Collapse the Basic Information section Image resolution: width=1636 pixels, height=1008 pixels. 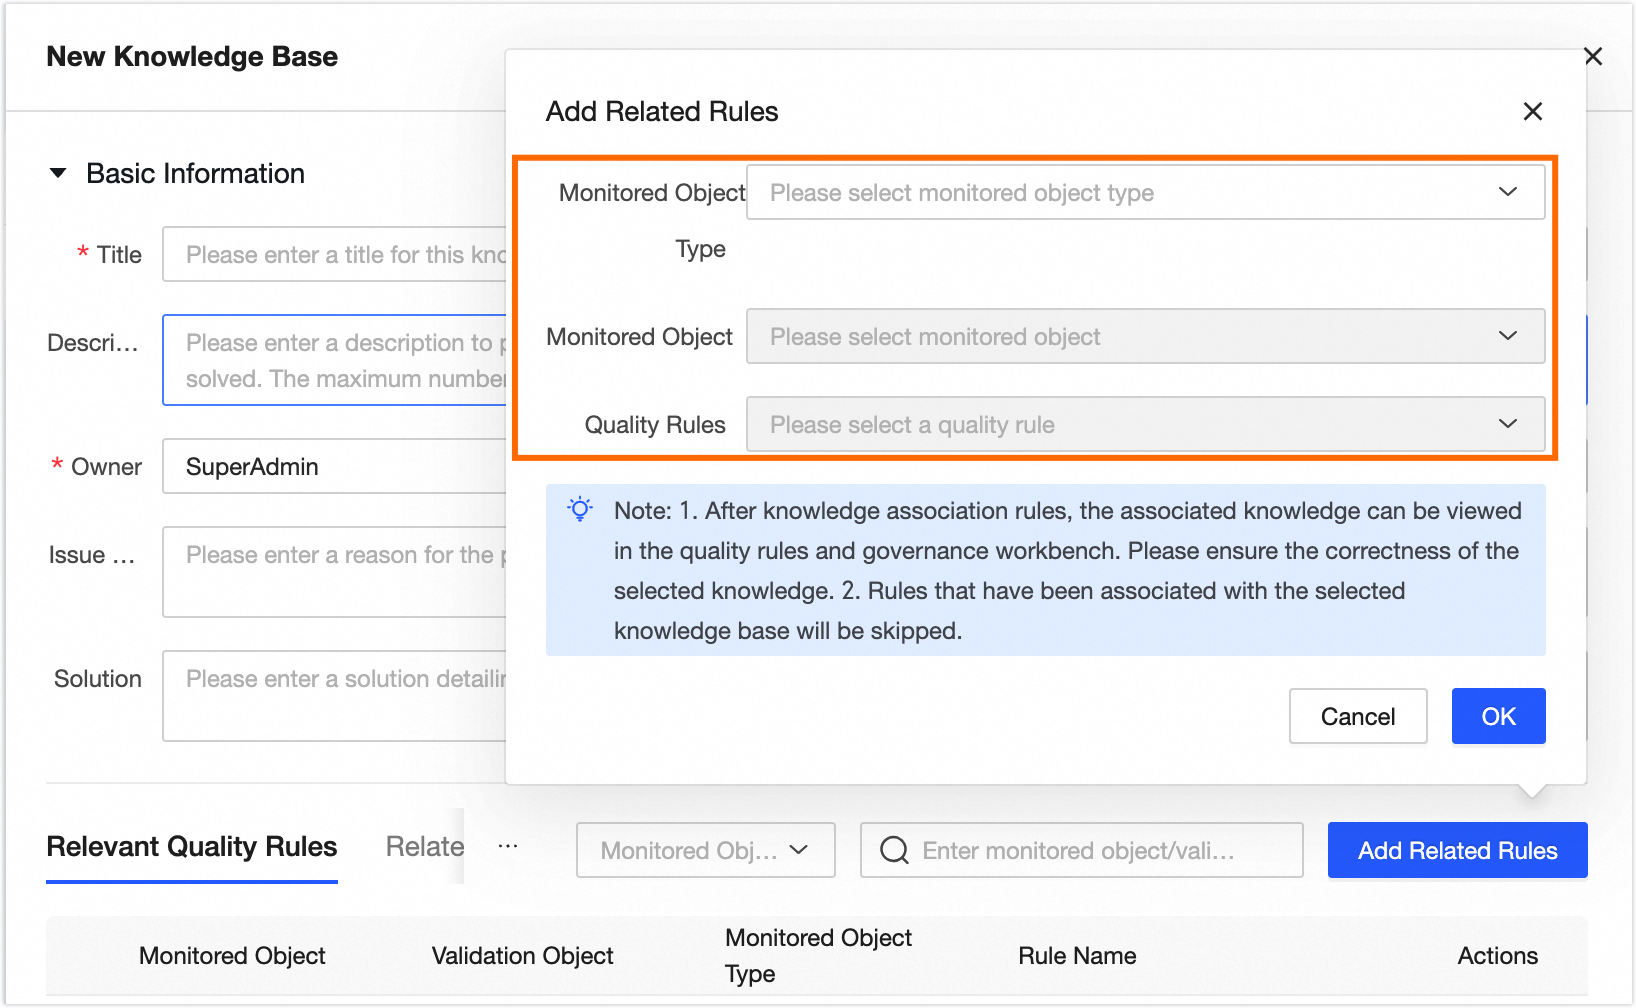[58, 173]
